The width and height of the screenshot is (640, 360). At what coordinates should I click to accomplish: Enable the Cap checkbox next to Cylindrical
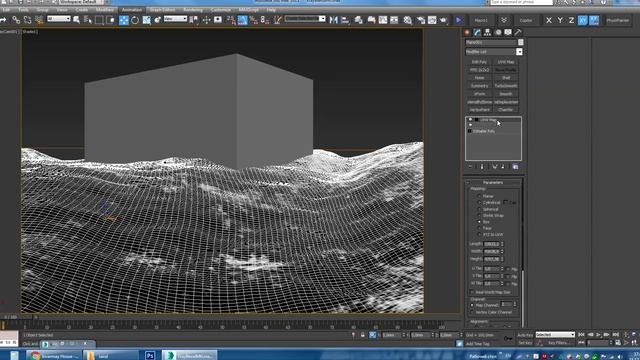click(506, 202)
